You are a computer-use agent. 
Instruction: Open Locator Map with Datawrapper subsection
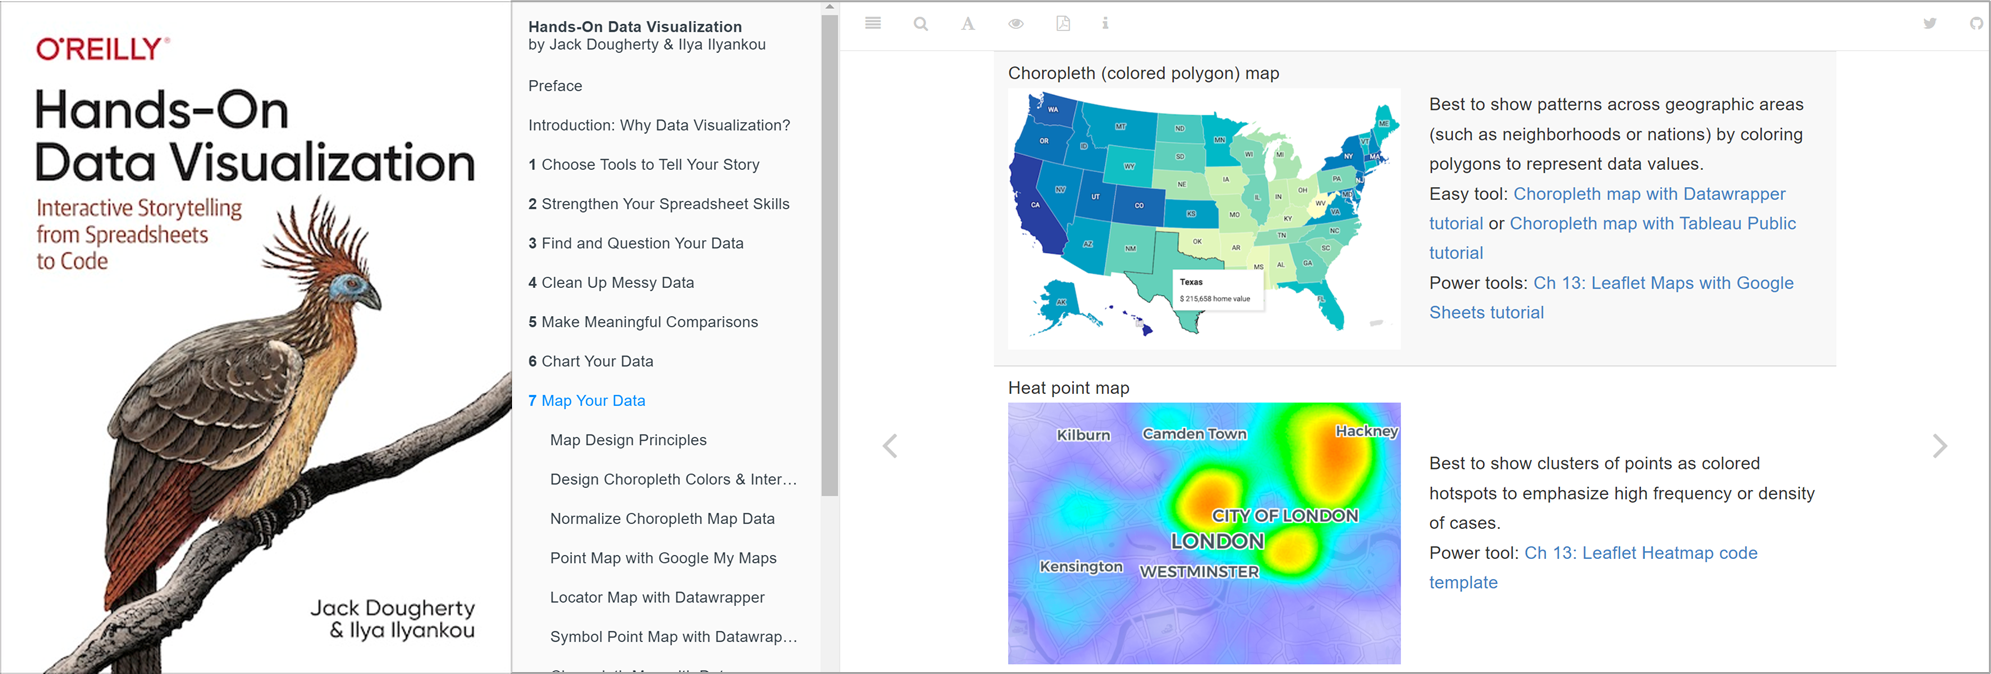tap(657, 597)
